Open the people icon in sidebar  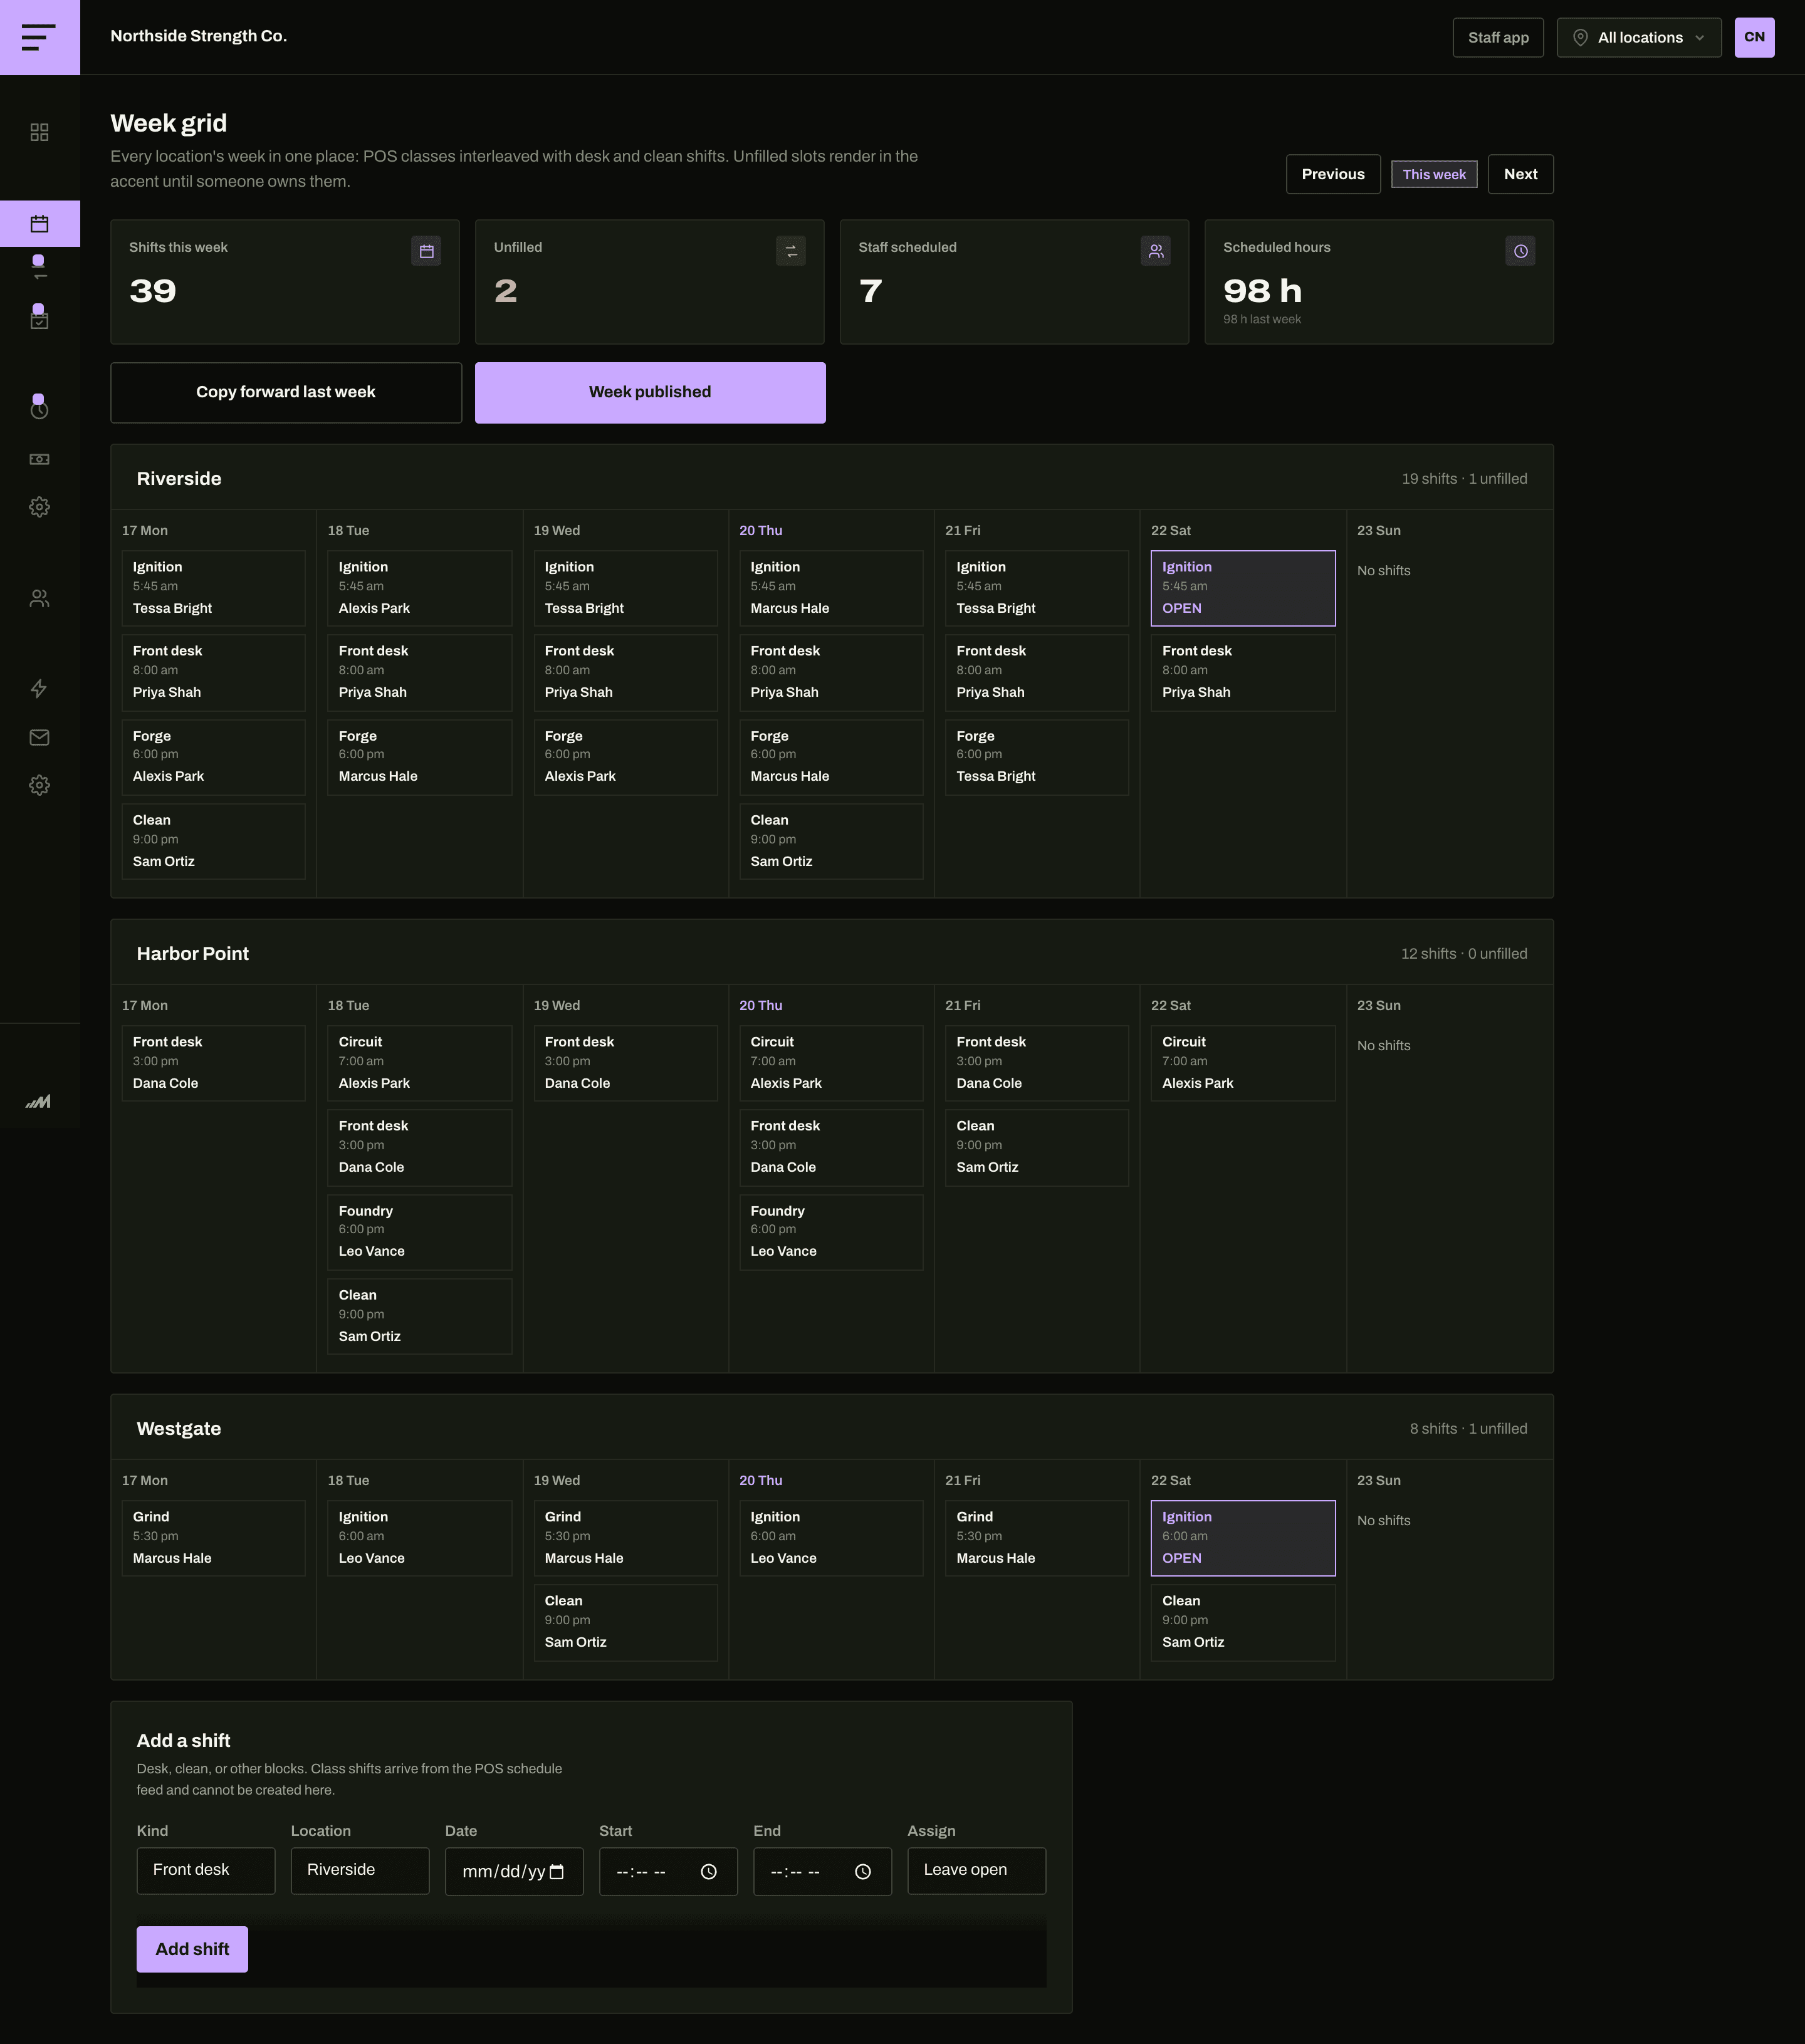[x=39, y=598]
